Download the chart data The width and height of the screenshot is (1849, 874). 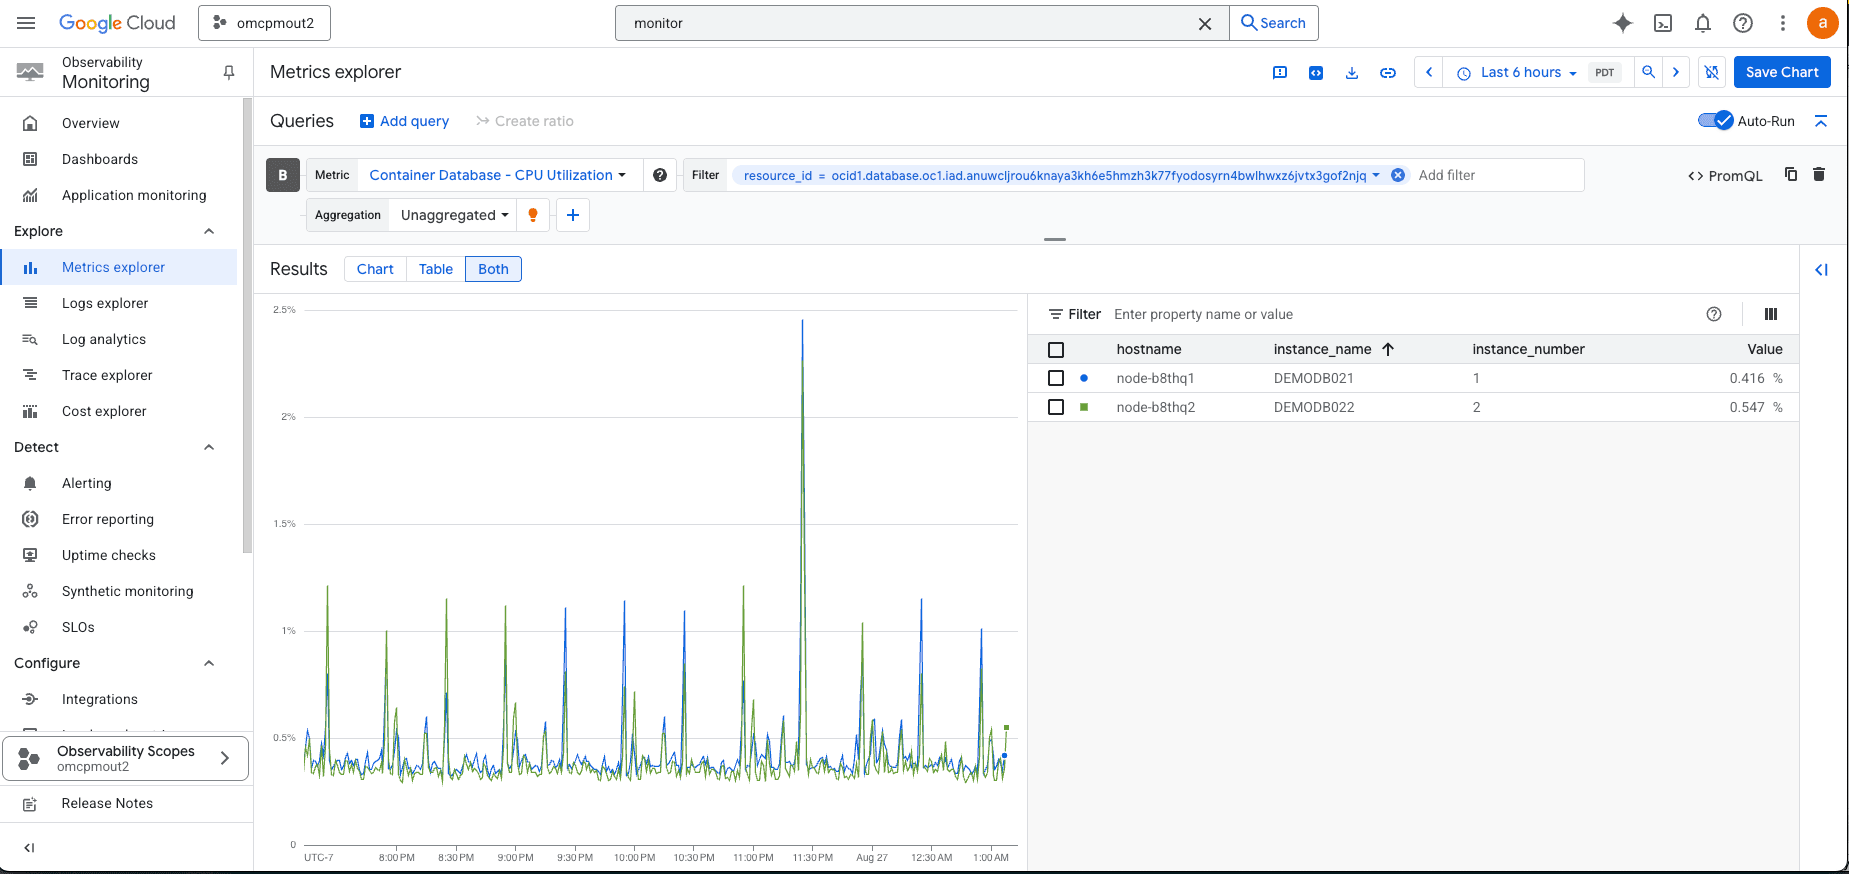[x=1352, y=72]
